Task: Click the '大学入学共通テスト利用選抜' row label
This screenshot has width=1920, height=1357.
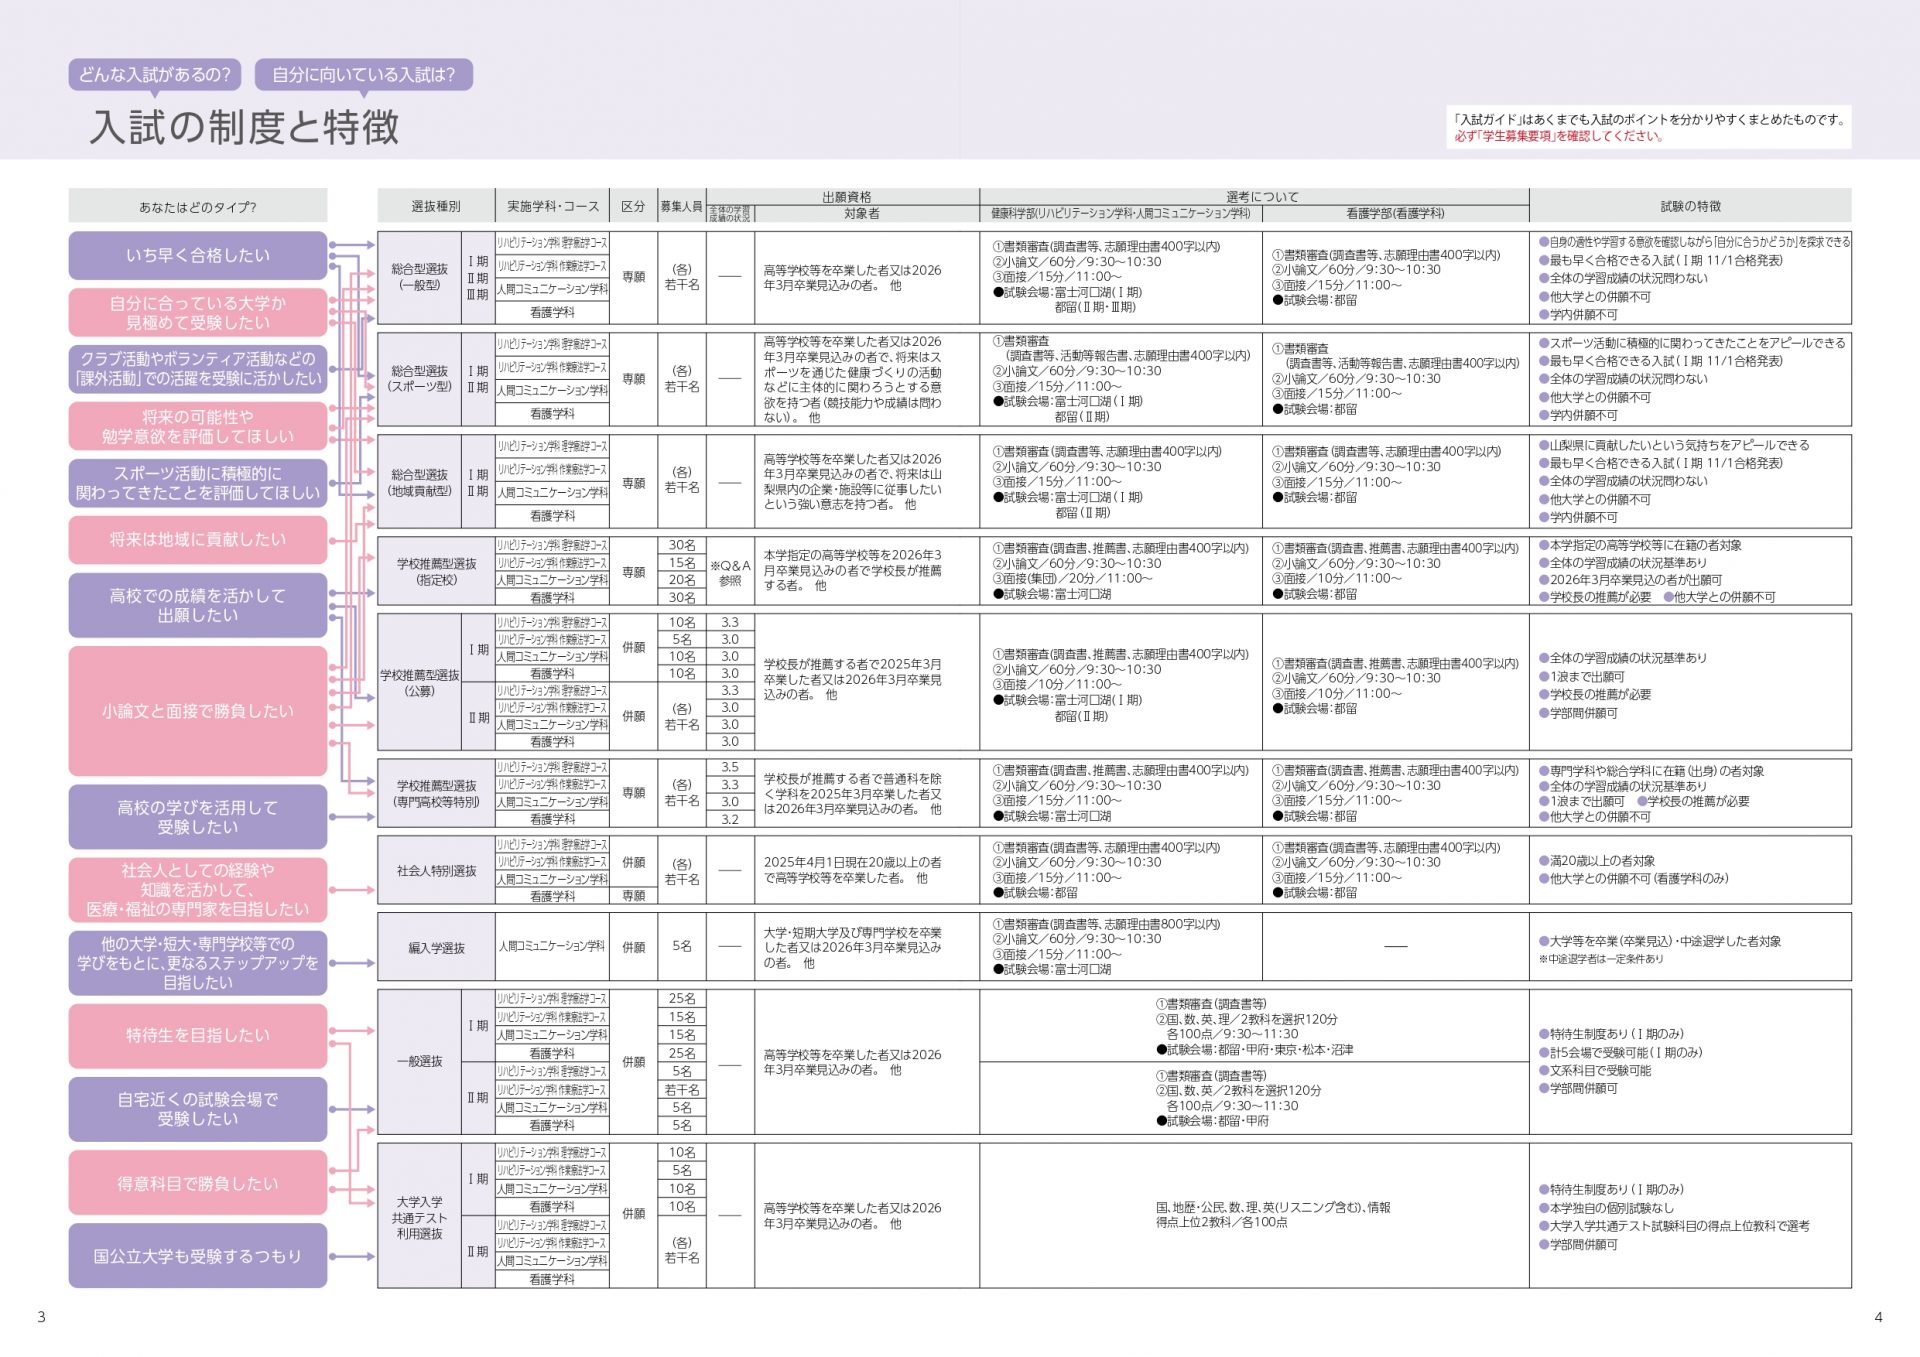Action: point(419,1217)
